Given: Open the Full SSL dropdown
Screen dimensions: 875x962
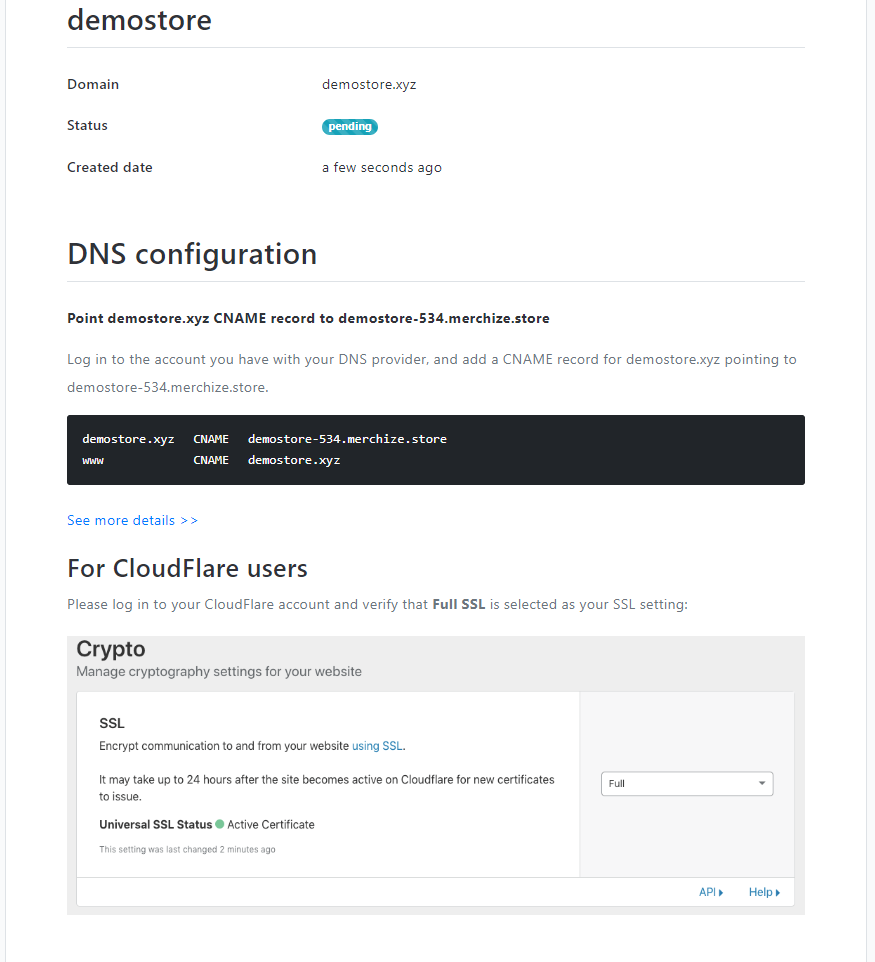Looking at the screenshot, I should 687,783.
